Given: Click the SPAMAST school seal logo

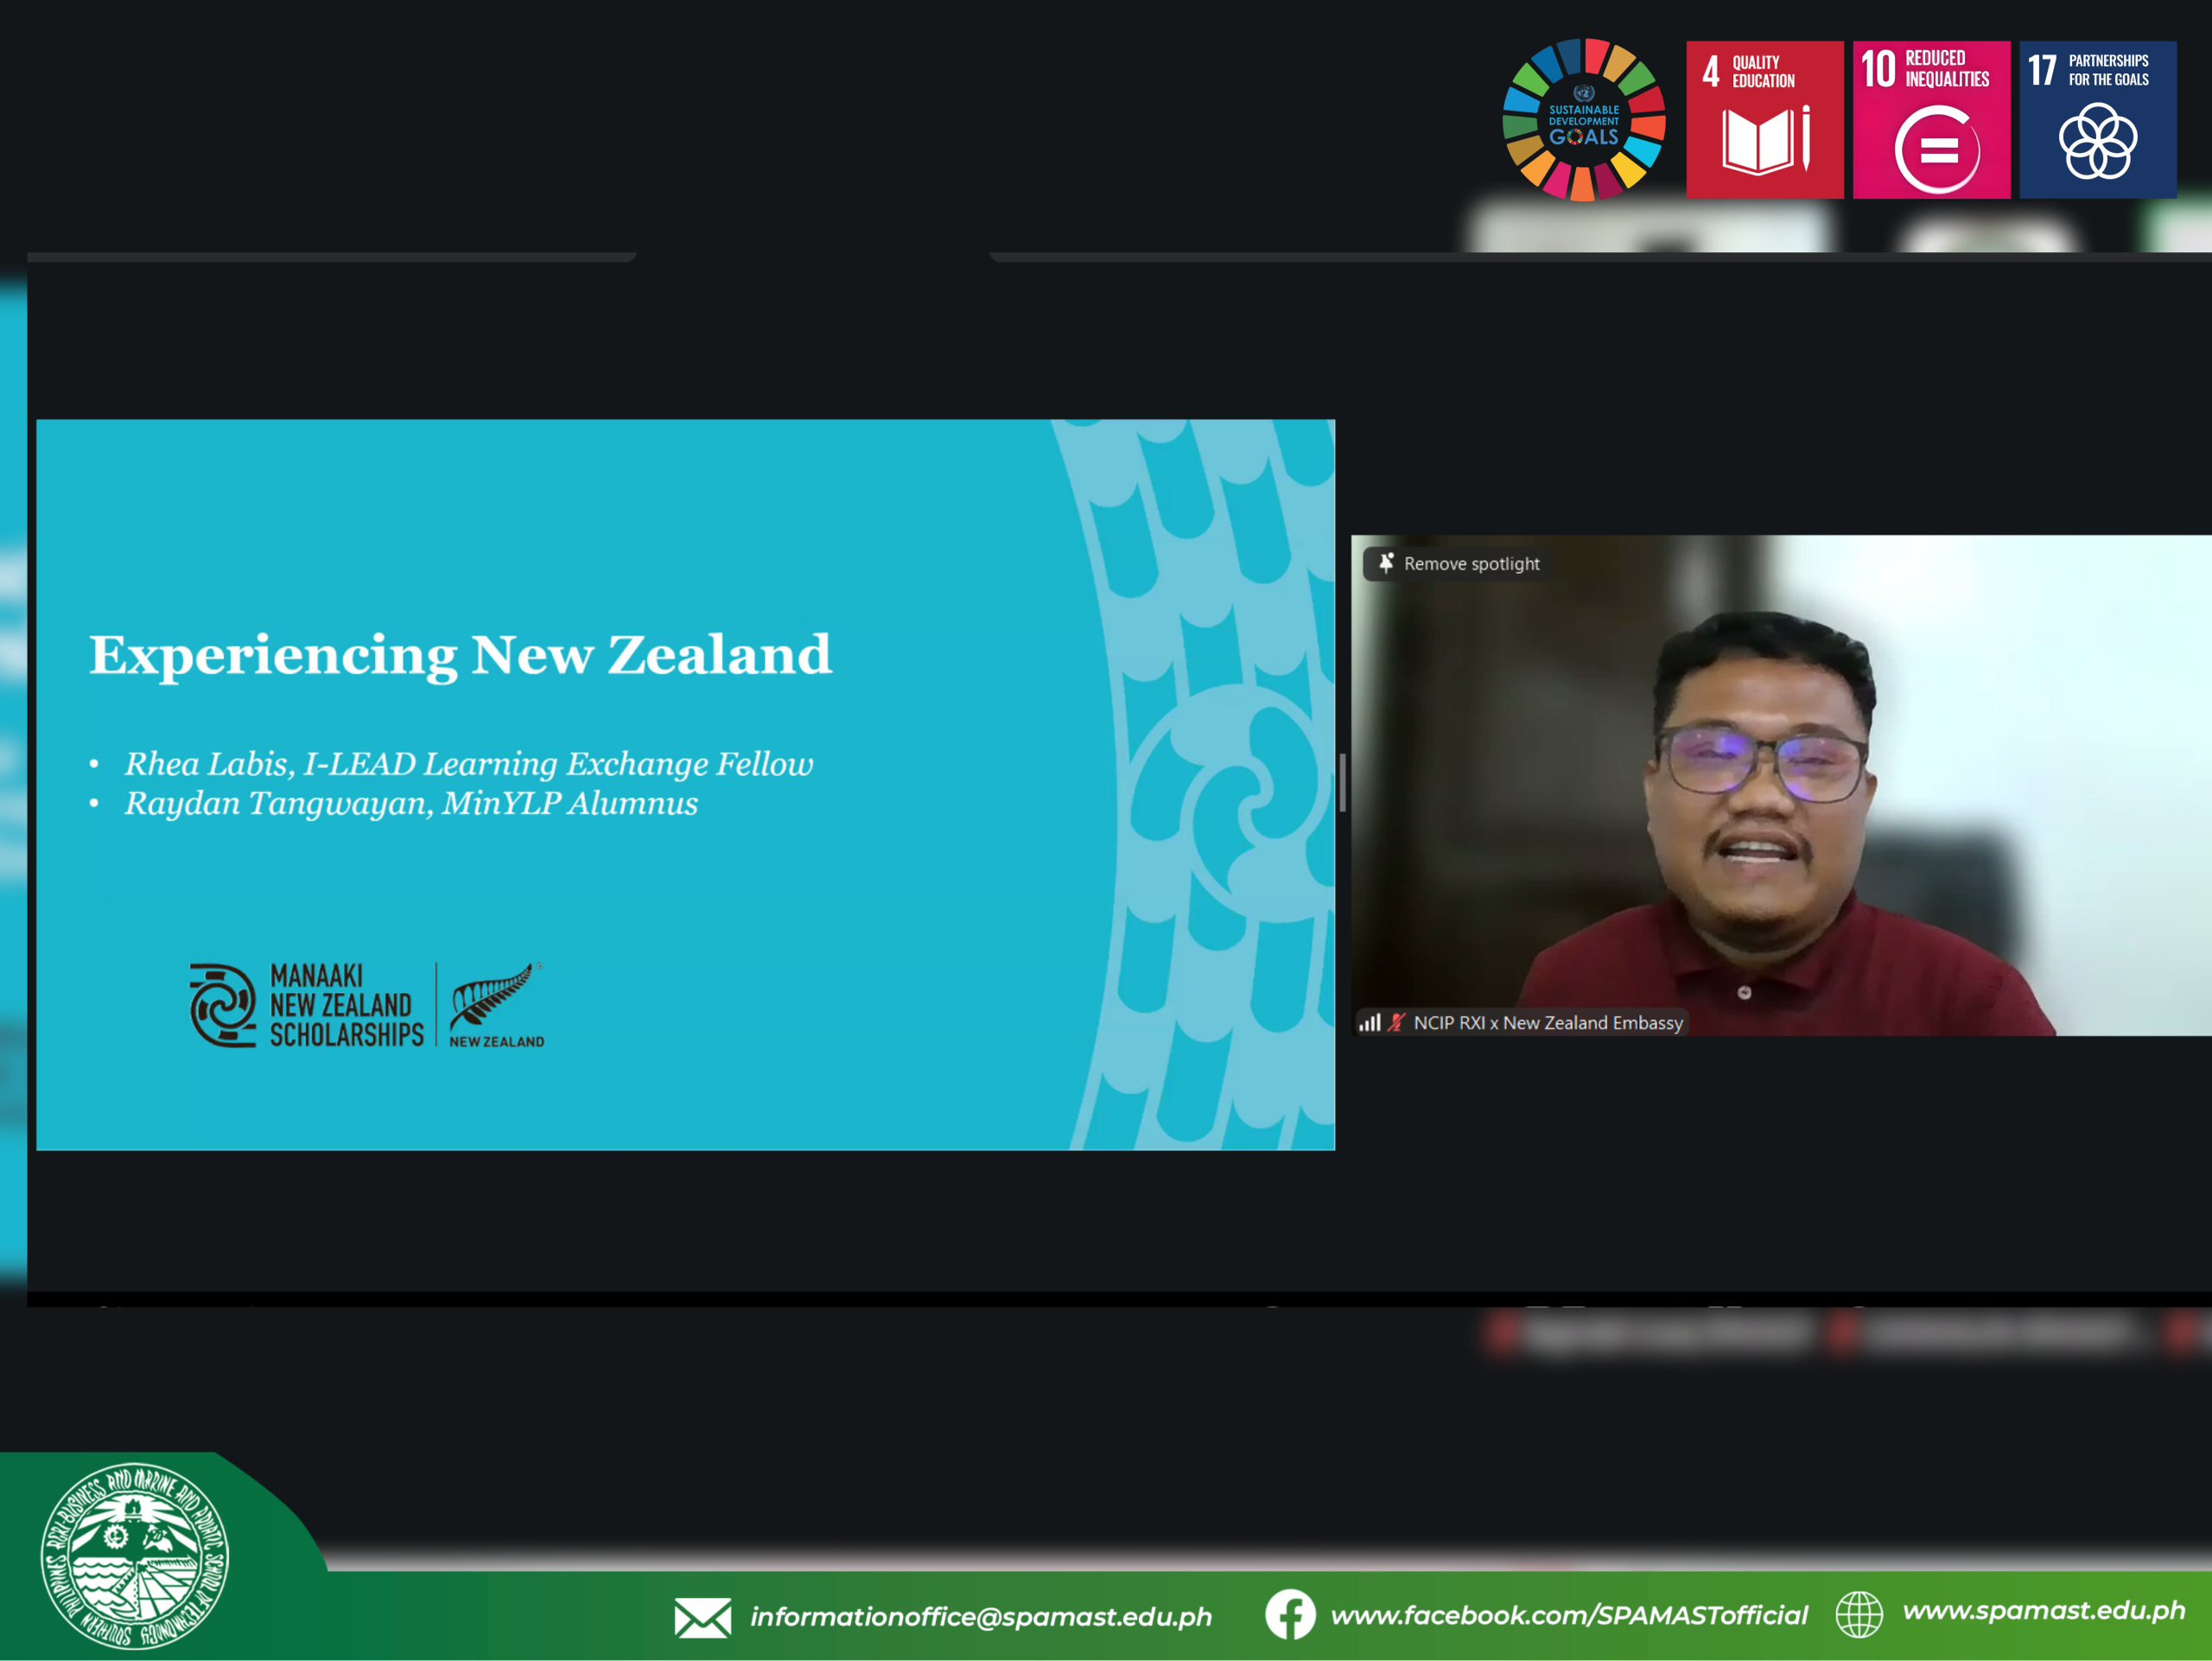Looking at the screenshot, I should (x=134, y=1556).
